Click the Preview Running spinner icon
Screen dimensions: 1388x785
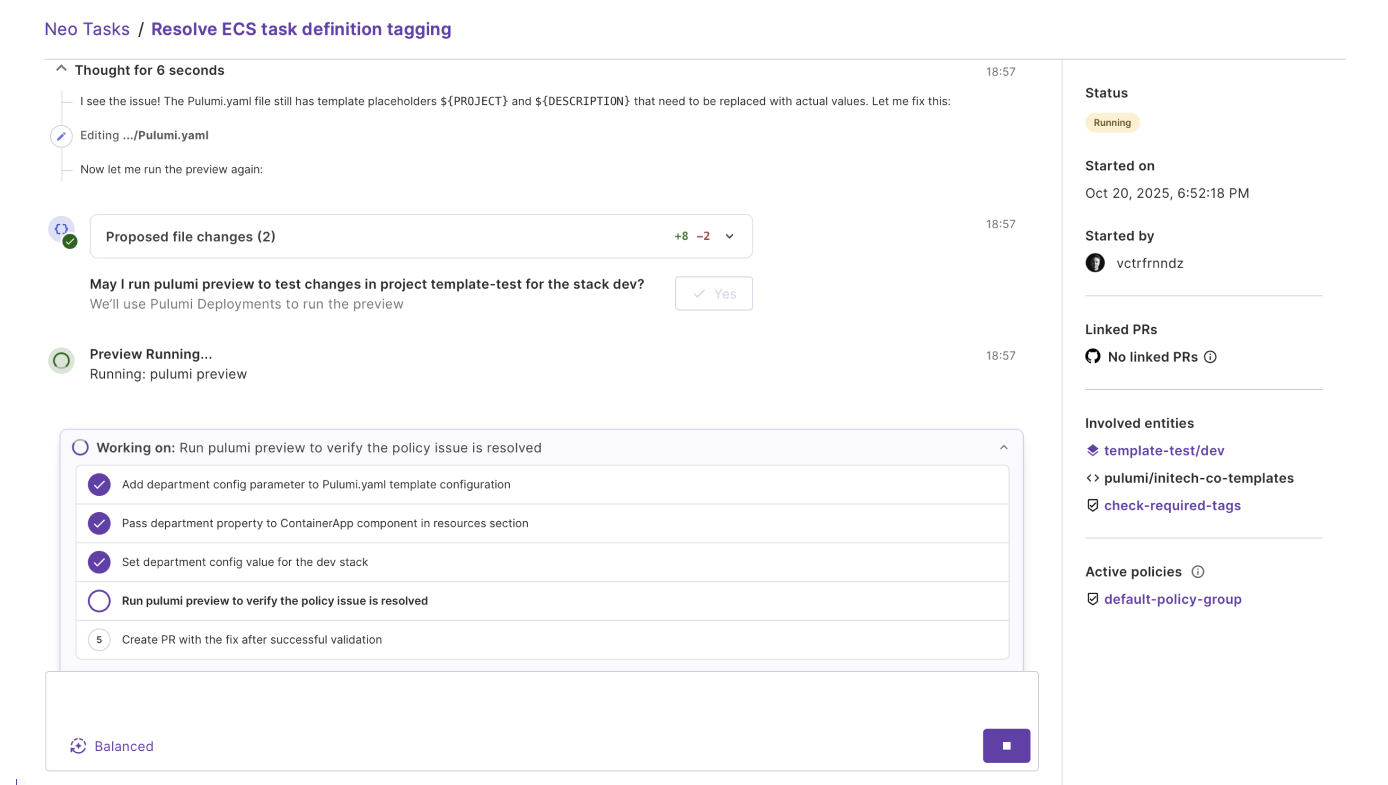click(x=61, y=361)
